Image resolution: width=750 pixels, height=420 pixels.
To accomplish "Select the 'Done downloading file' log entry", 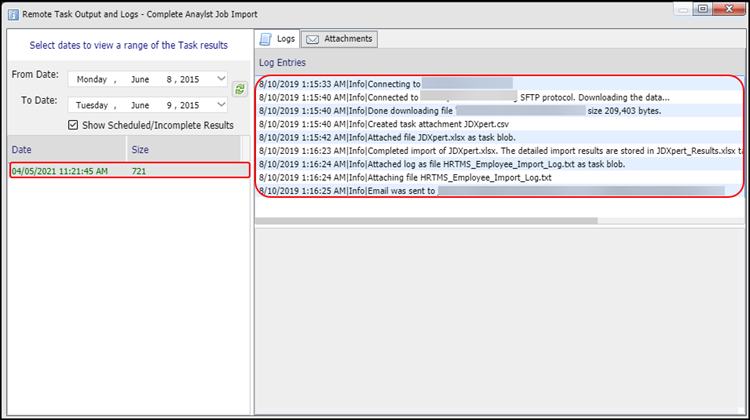I will point(499,111).
